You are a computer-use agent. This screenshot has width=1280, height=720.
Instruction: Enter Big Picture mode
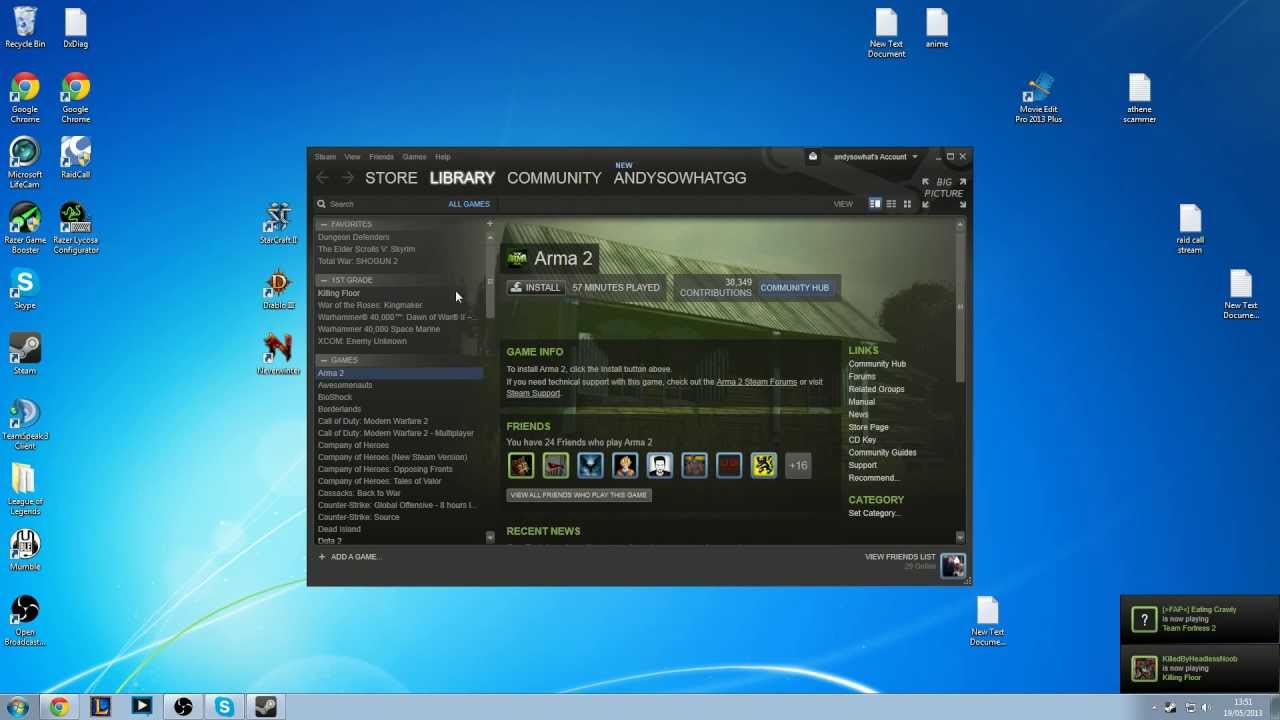click(944, 192)
